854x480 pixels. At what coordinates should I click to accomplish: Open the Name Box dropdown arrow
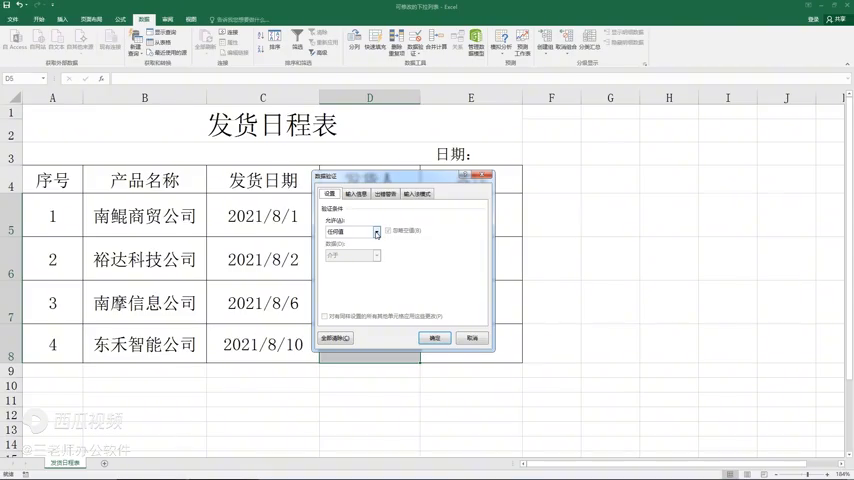tap(43, 79)
